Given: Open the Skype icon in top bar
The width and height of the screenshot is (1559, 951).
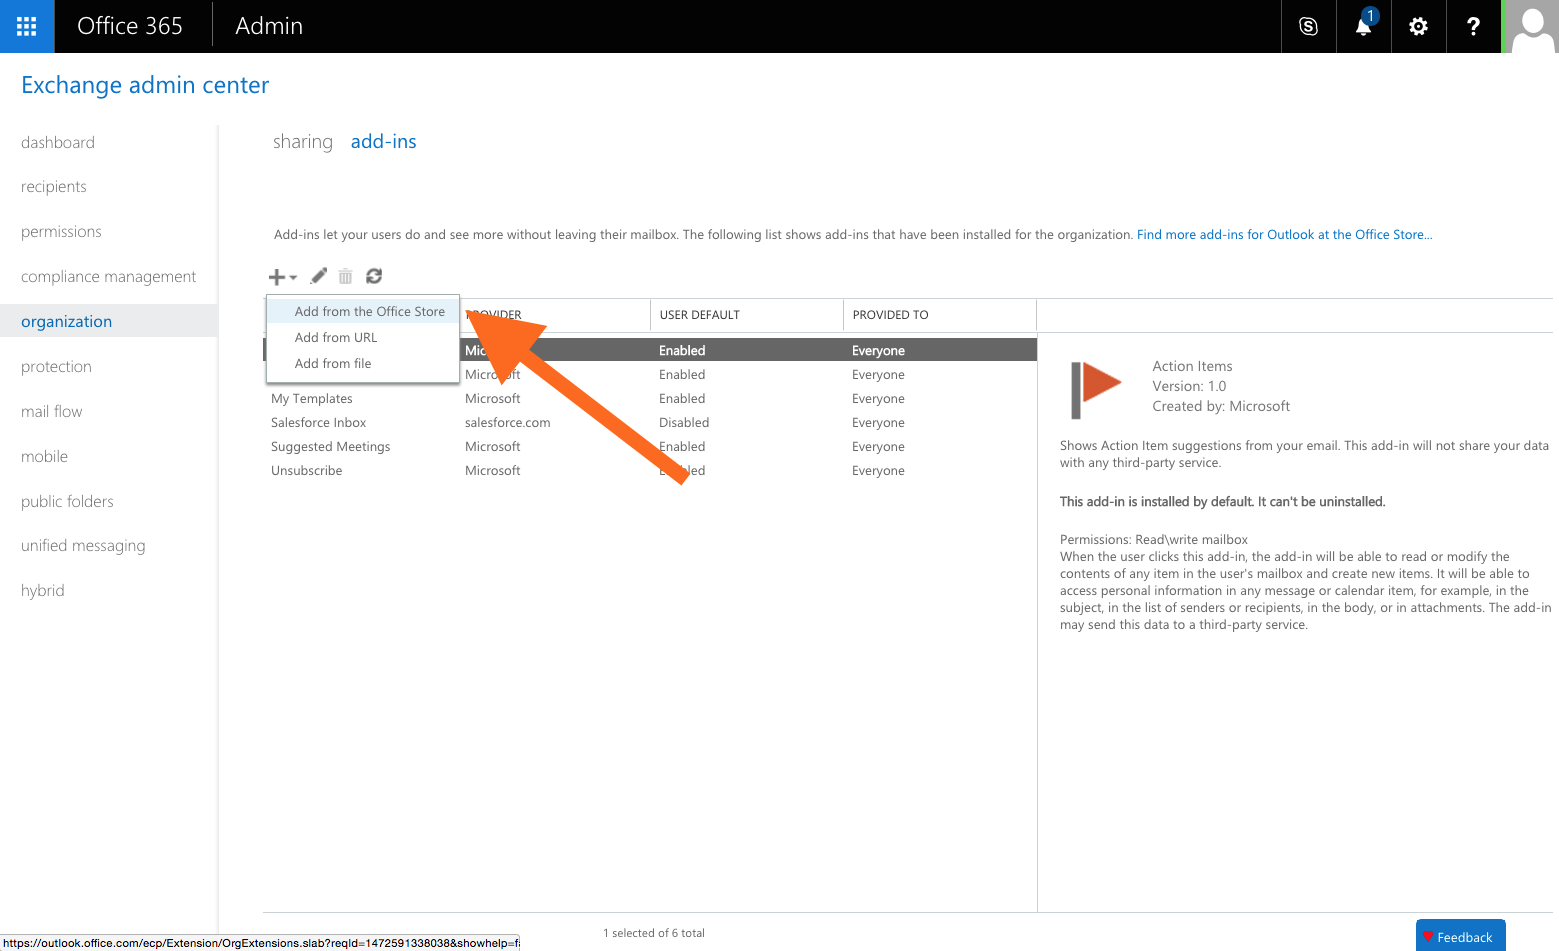Looking at the screenshot, I should point(1308,26).
